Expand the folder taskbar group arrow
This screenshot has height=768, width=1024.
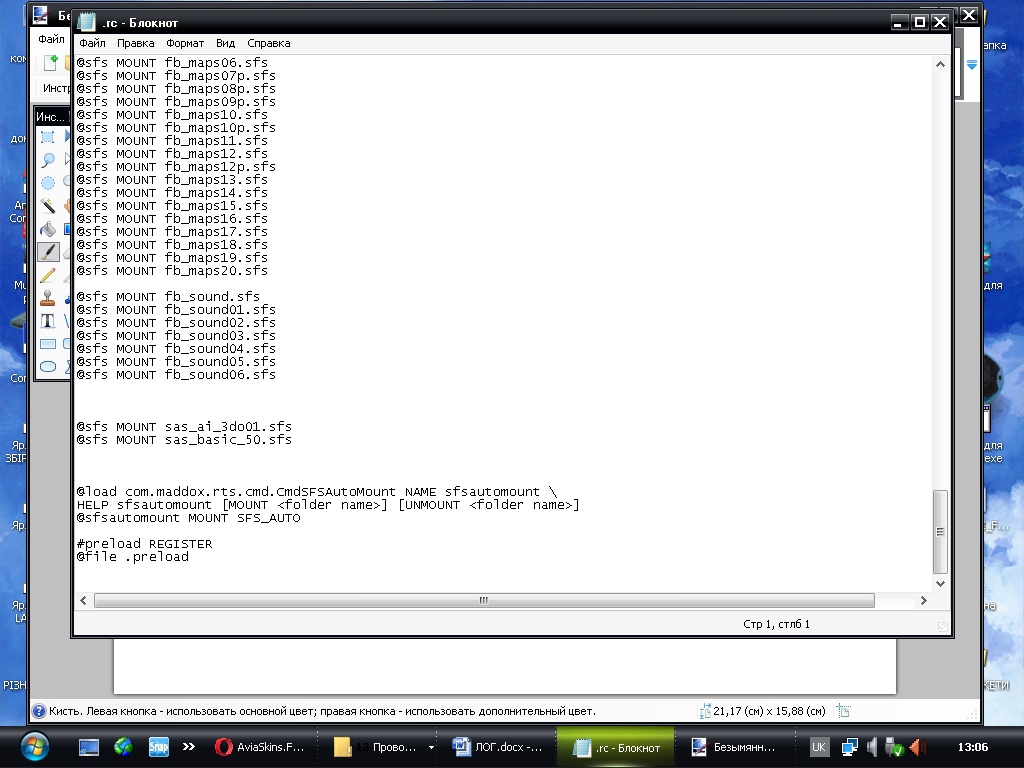[431, 747]
